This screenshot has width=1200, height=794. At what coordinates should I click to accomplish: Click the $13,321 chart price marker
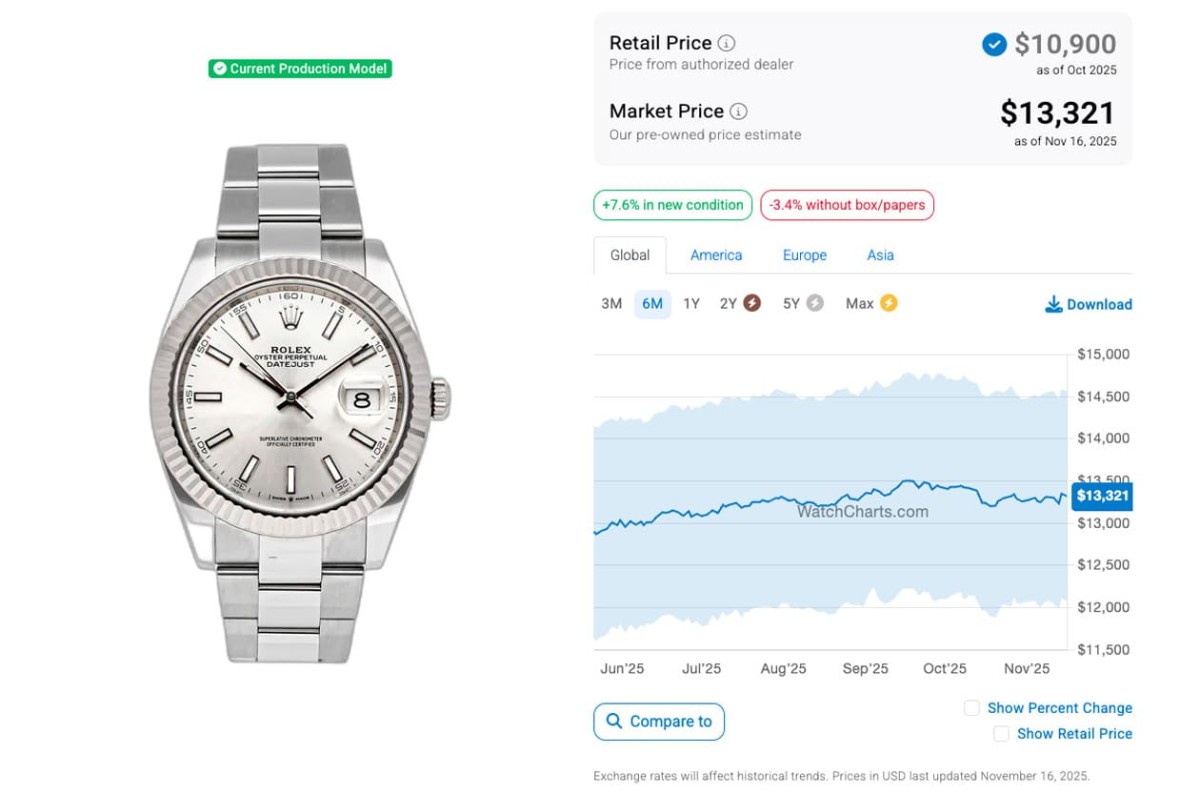pyautogui.click(x=1102, y=496)
